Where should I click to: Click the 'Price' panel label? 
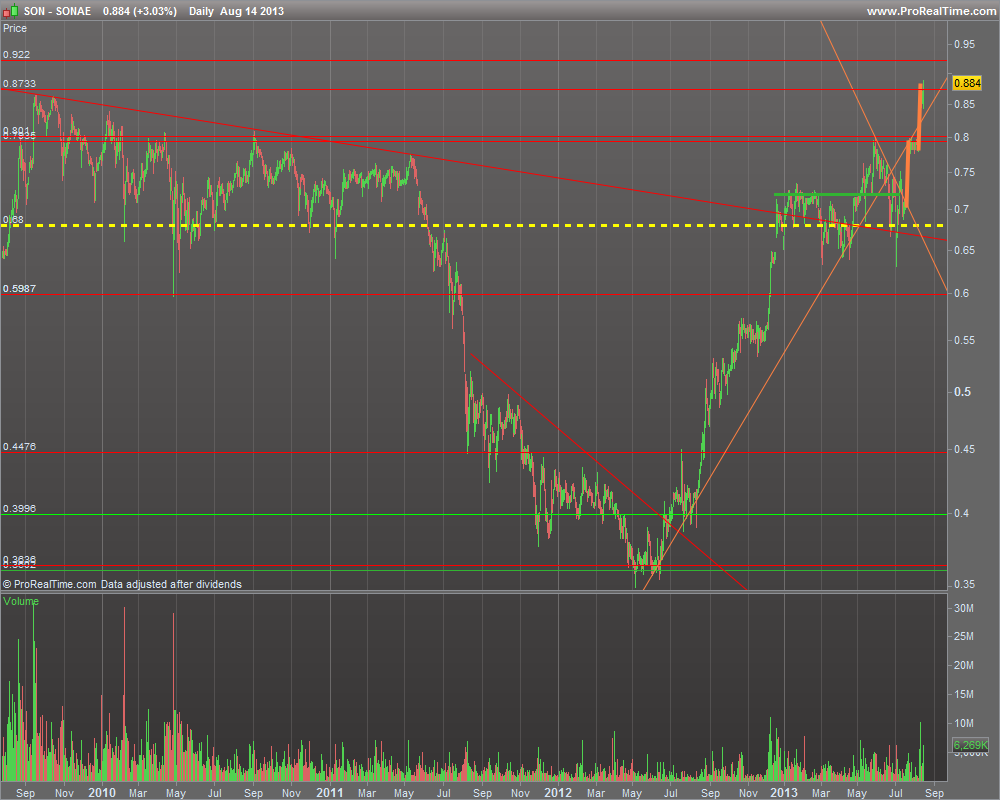[15, 28]
